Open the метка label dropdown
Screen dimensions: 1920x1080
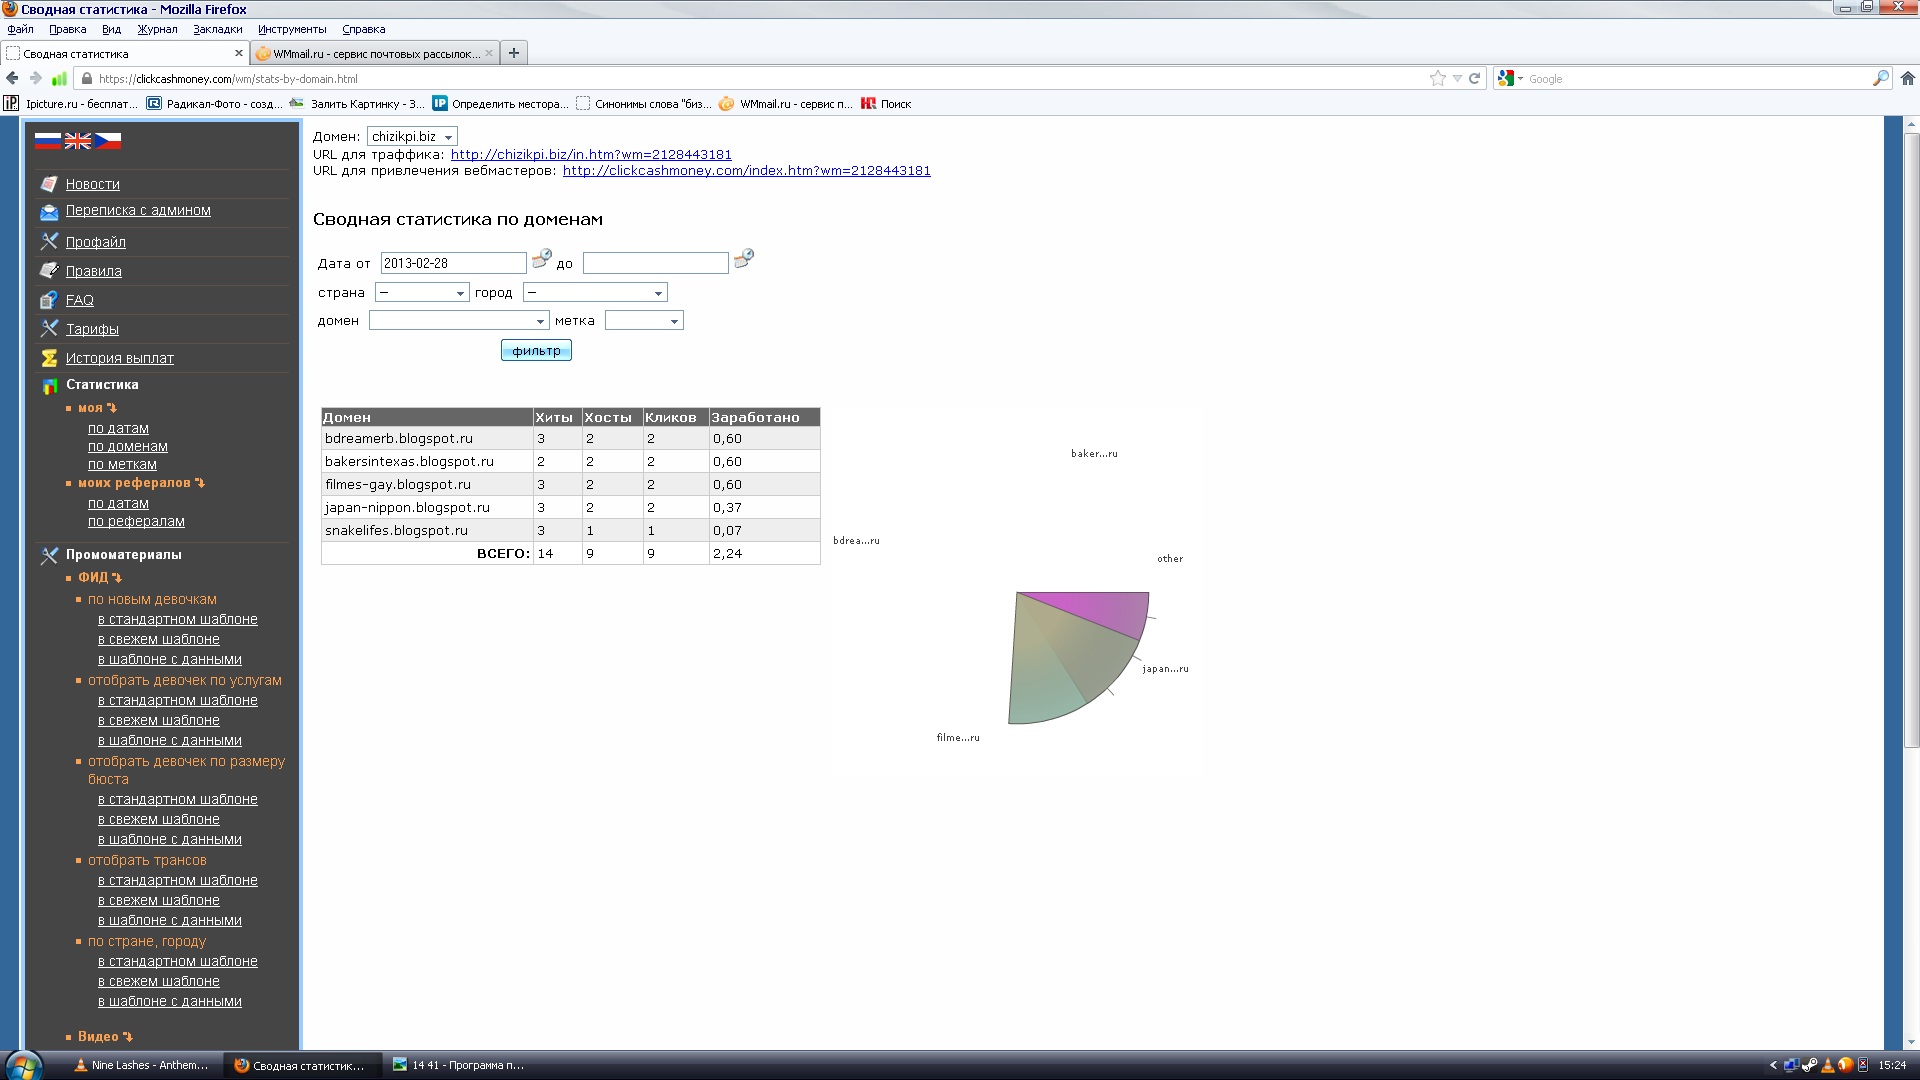click(x=644, y=321)
